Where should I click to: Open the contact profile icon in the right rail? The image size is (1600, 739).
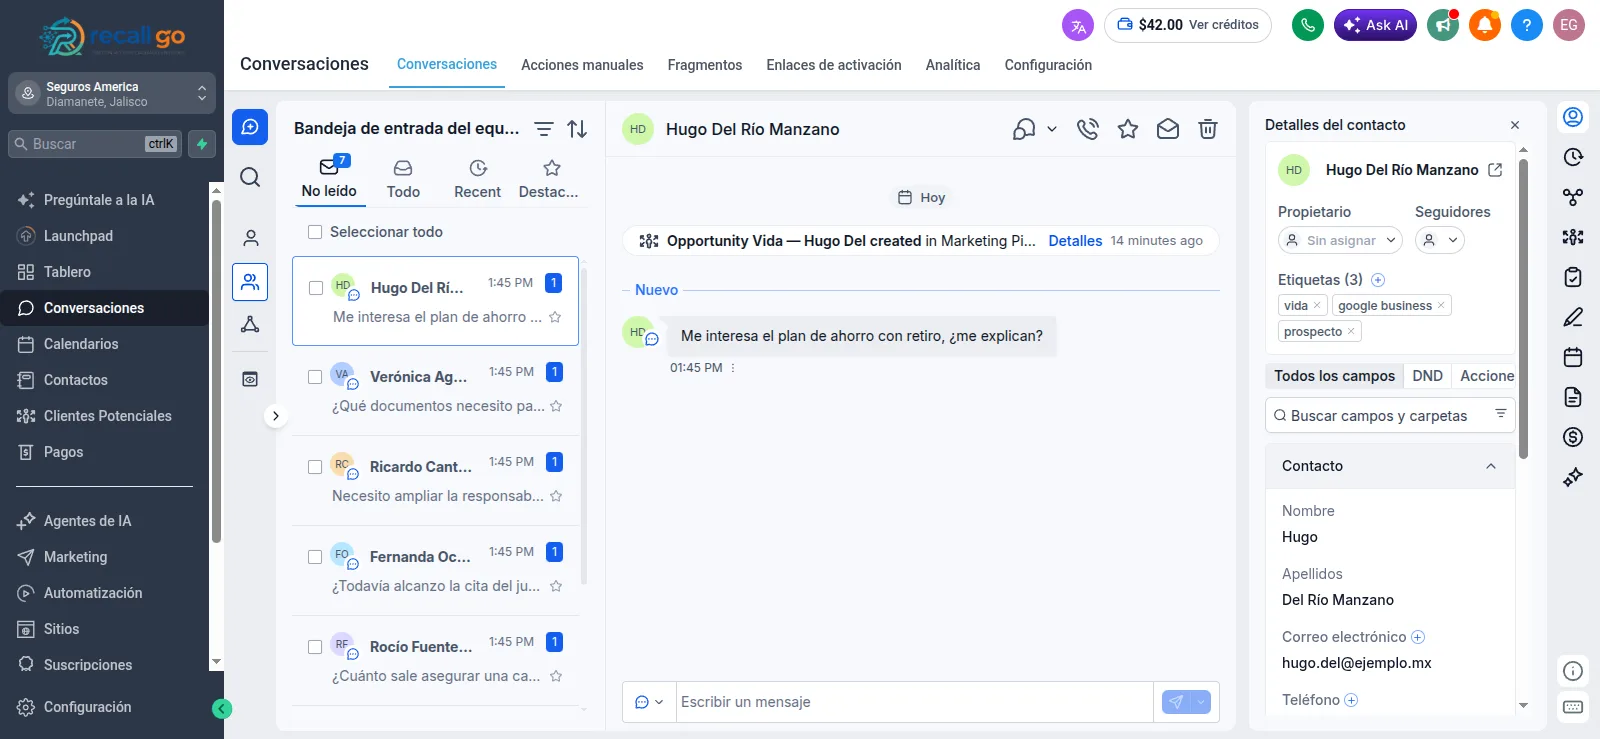[1573, 117]
